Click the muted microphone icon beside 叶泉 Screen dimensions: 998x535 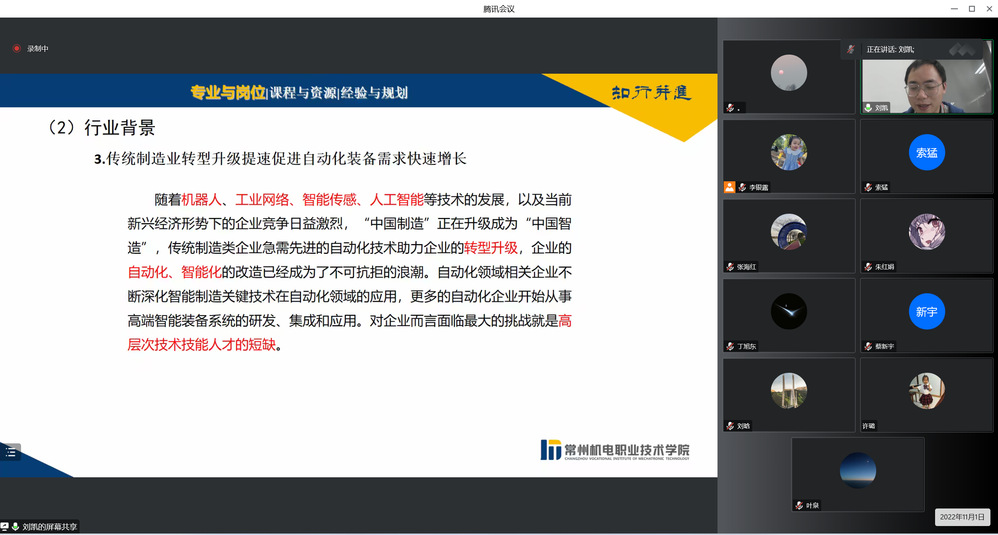click(799, 505)
